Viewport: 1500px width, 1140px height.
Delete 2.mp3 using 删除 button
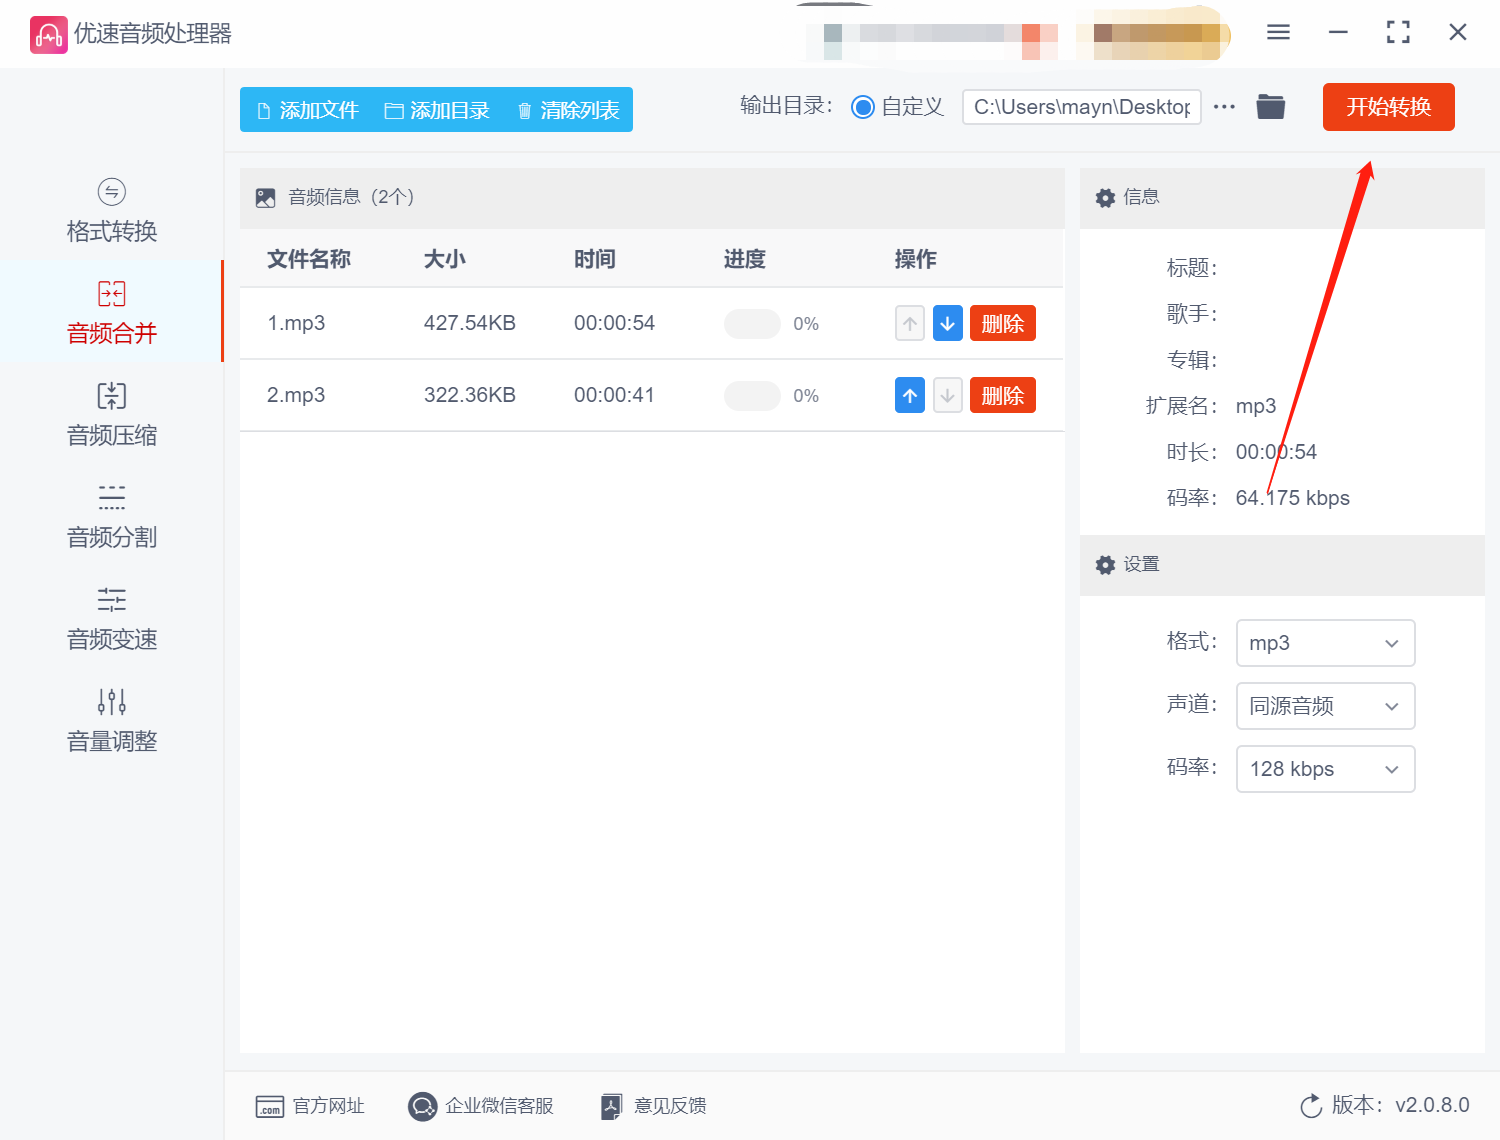1002,395
